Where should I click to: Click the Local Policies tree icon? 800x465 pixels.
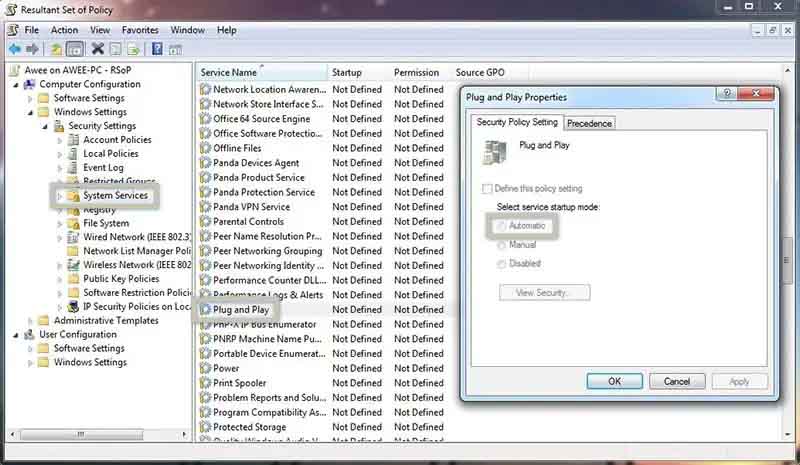(x=73, y=153)
